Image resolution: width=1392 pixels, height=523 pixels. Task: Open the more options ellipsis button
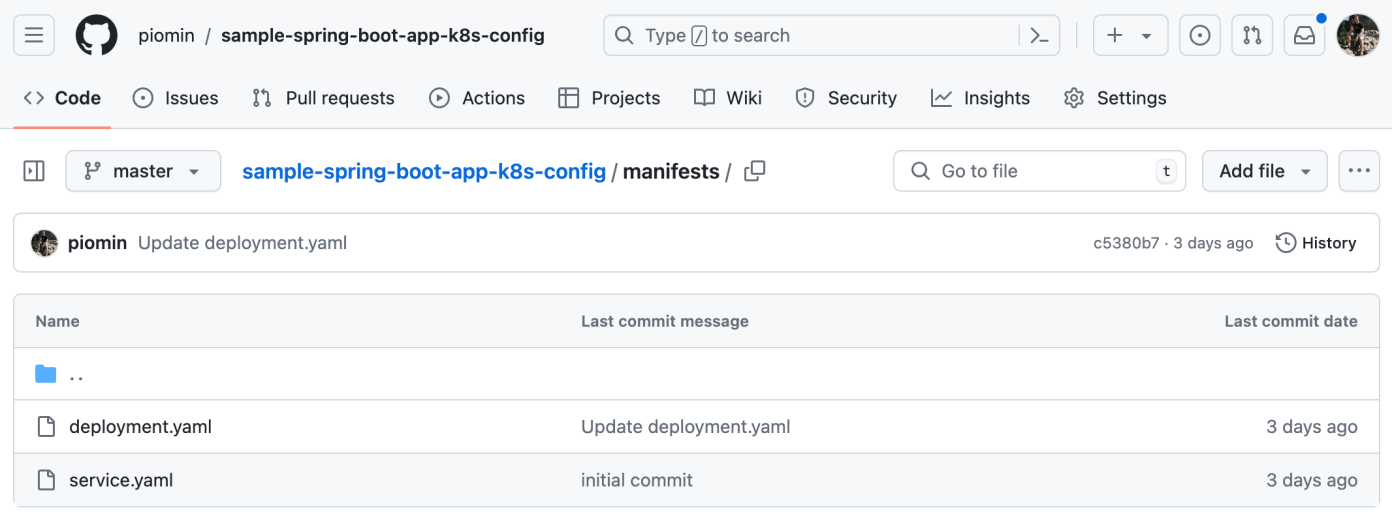1358,171
